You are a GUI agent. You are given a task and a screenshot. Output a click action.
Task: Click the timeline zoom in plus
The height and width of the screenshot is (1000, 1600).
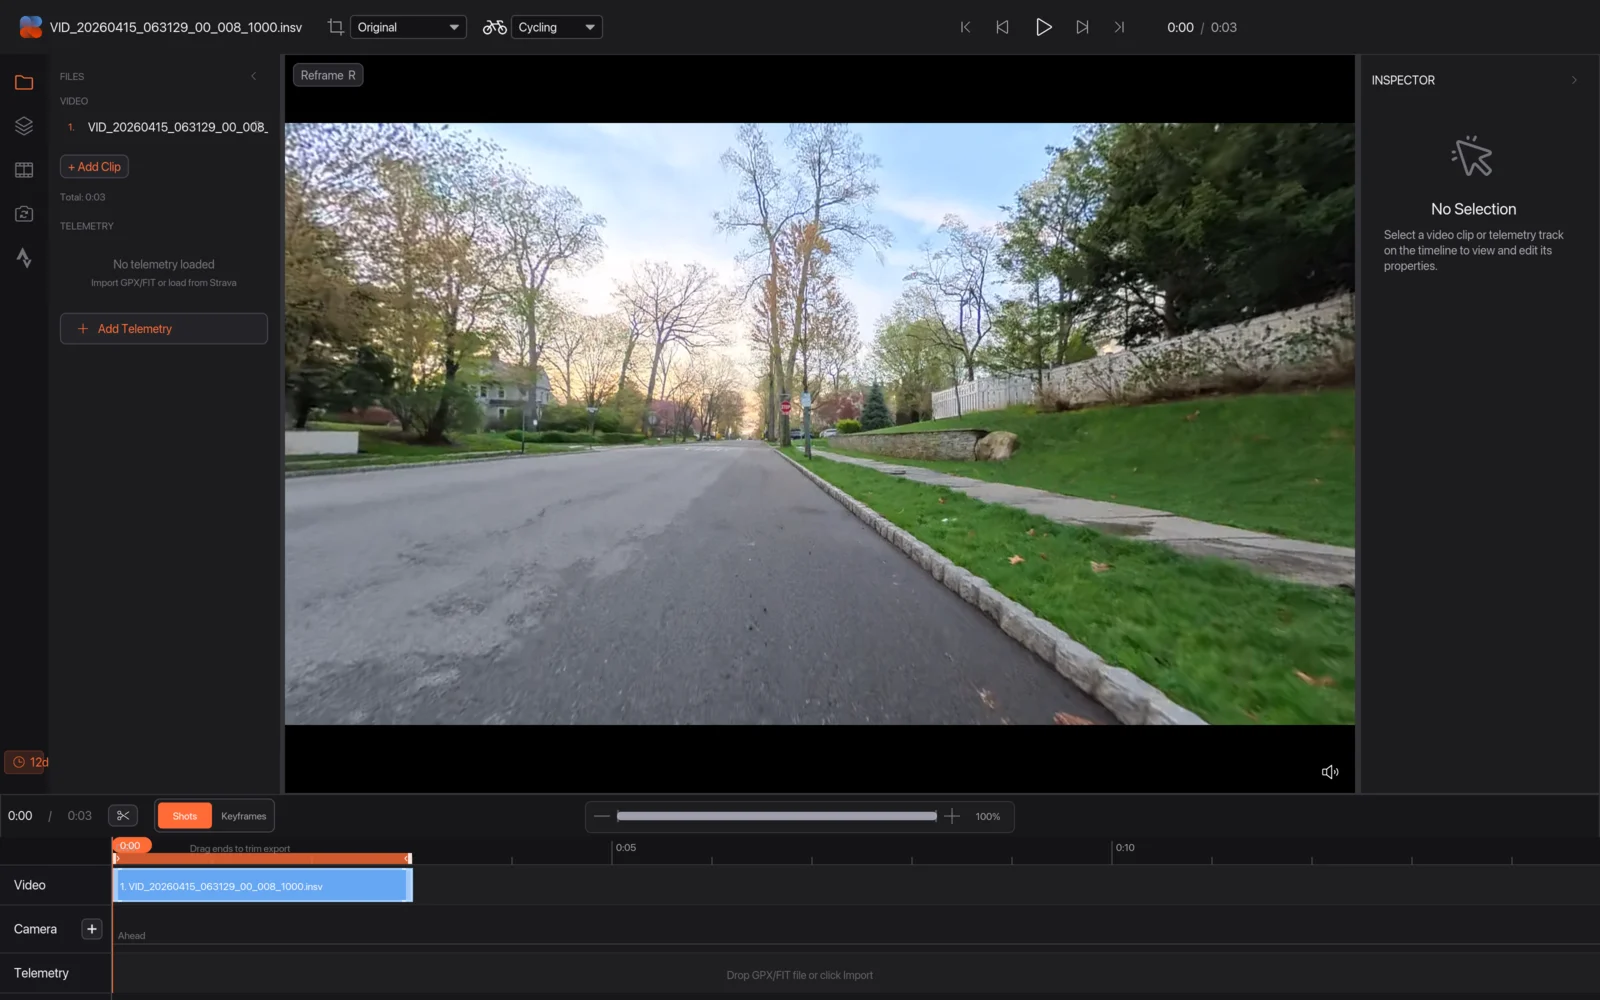[x=952, y=816]
